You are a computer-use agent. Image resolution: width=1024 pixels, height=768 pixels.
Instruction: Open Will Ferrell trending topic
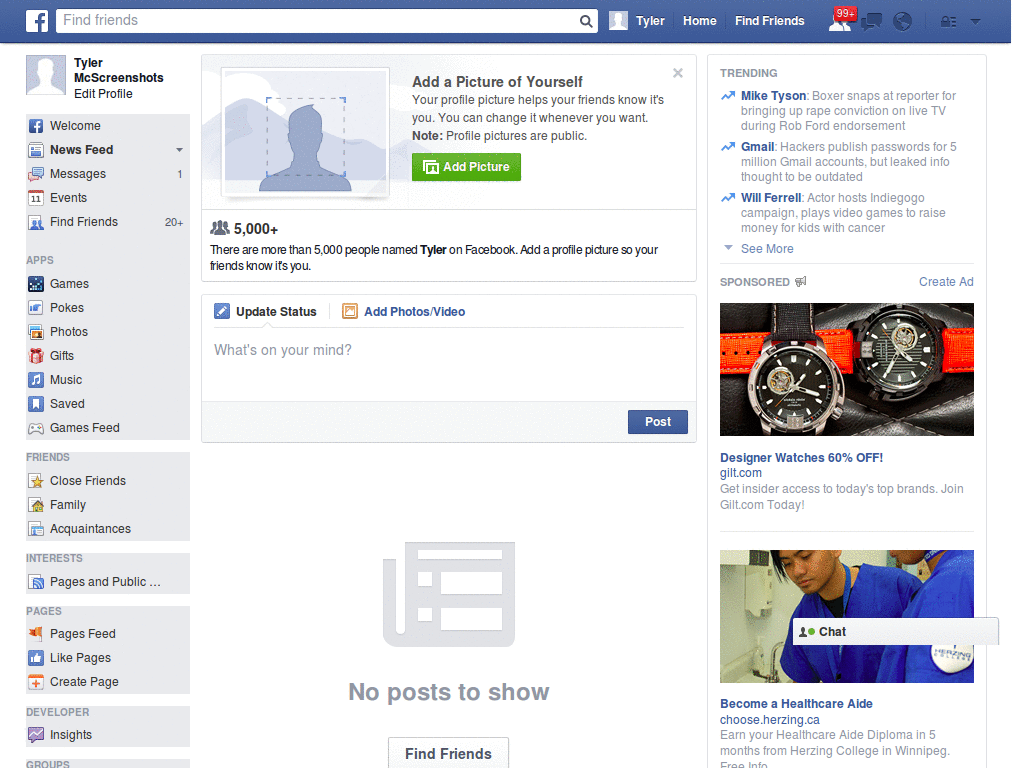click(x=771, y=198)
